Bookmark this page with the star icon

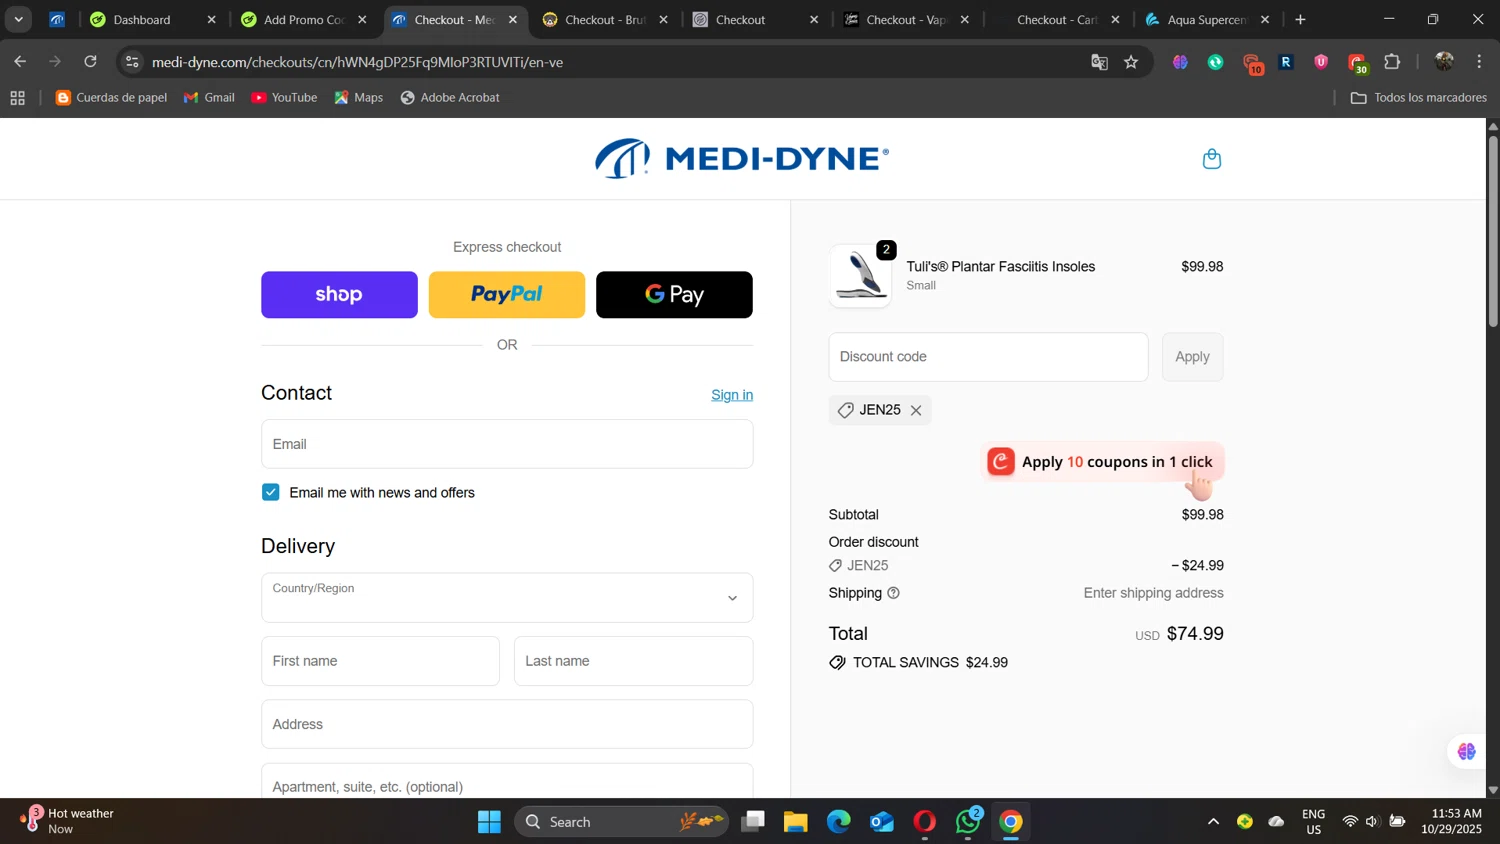point(1131,62)
